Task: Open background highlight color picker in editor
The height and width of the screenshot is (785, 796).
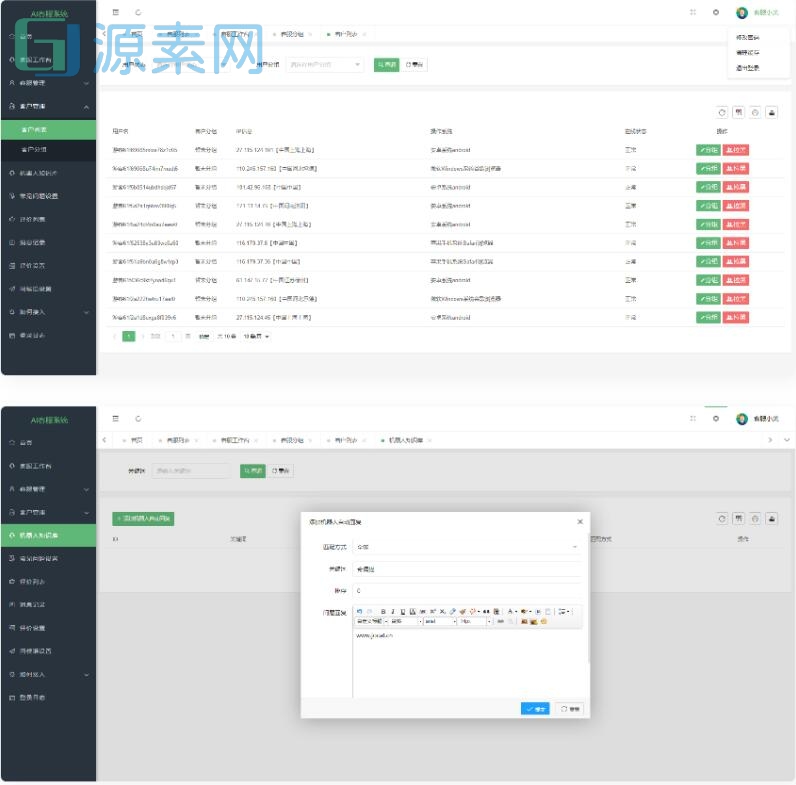Action: 525,611
